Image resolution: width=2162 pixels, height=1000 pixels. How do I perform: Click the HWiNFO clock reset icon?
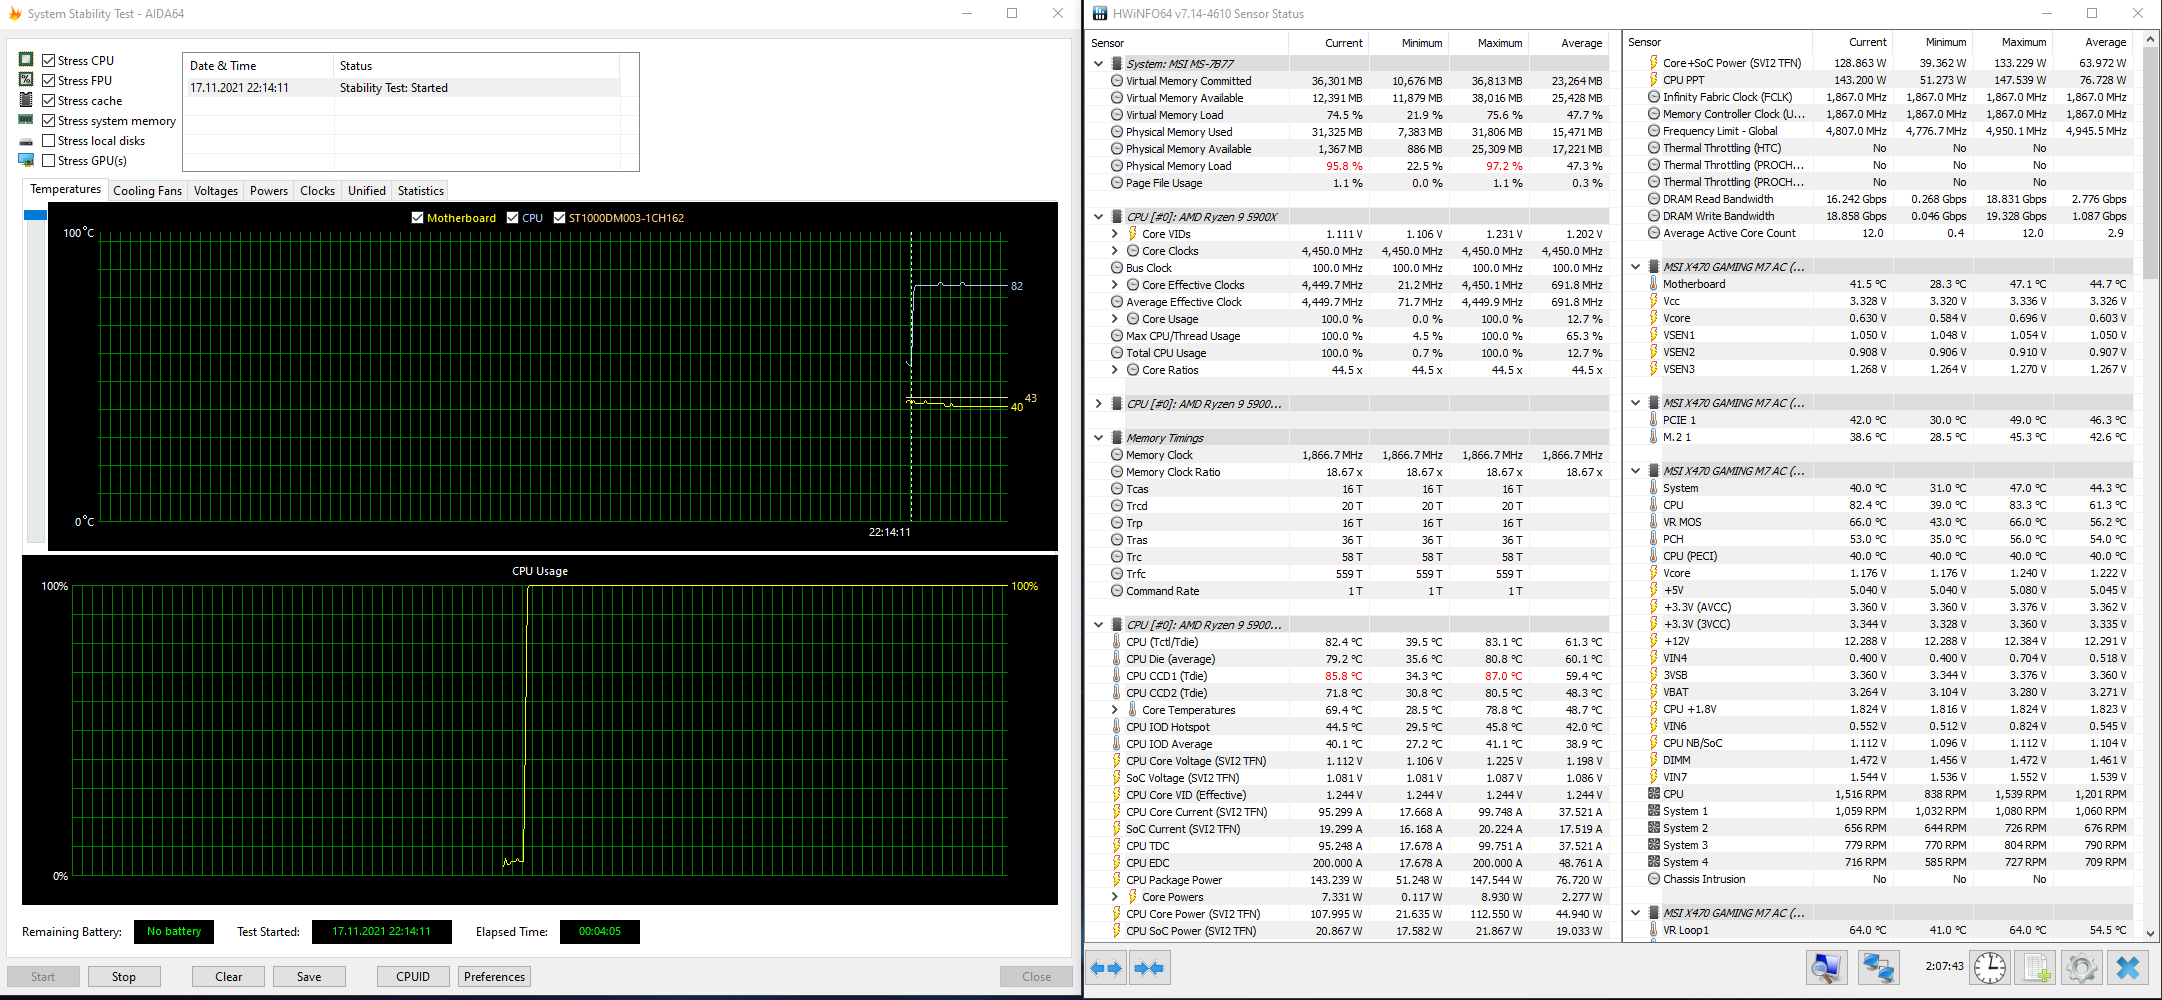[x=1990, y=968]
